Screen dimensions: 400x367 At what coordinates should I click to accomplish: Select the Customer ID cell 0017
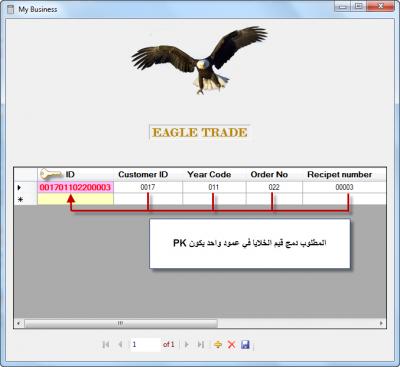148,187
